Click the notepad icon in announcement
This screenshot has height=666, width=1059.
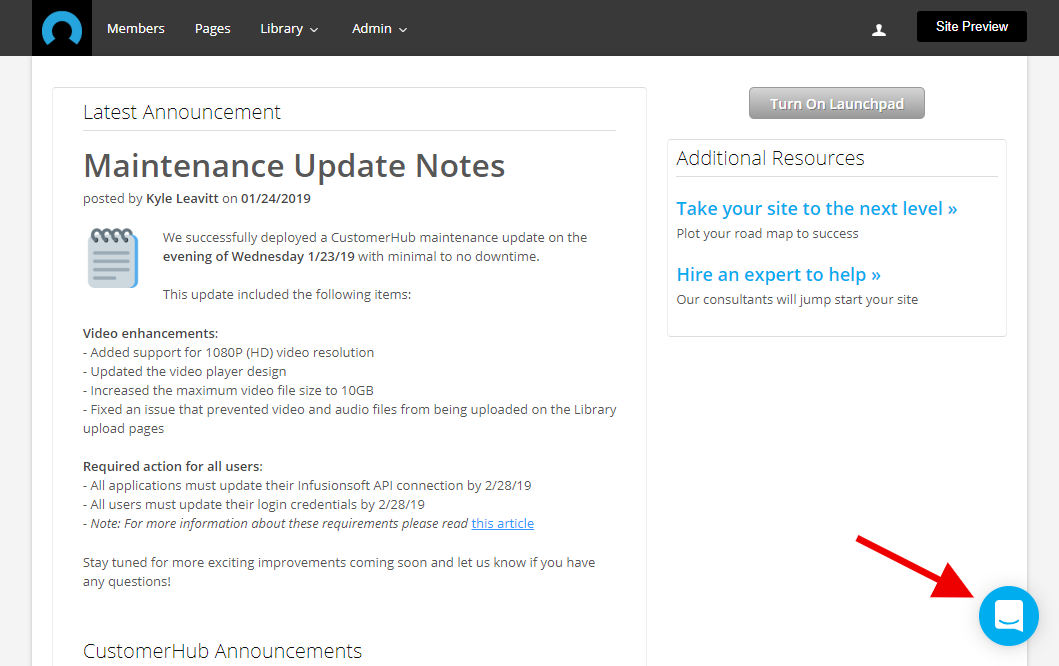click(113, 258)
